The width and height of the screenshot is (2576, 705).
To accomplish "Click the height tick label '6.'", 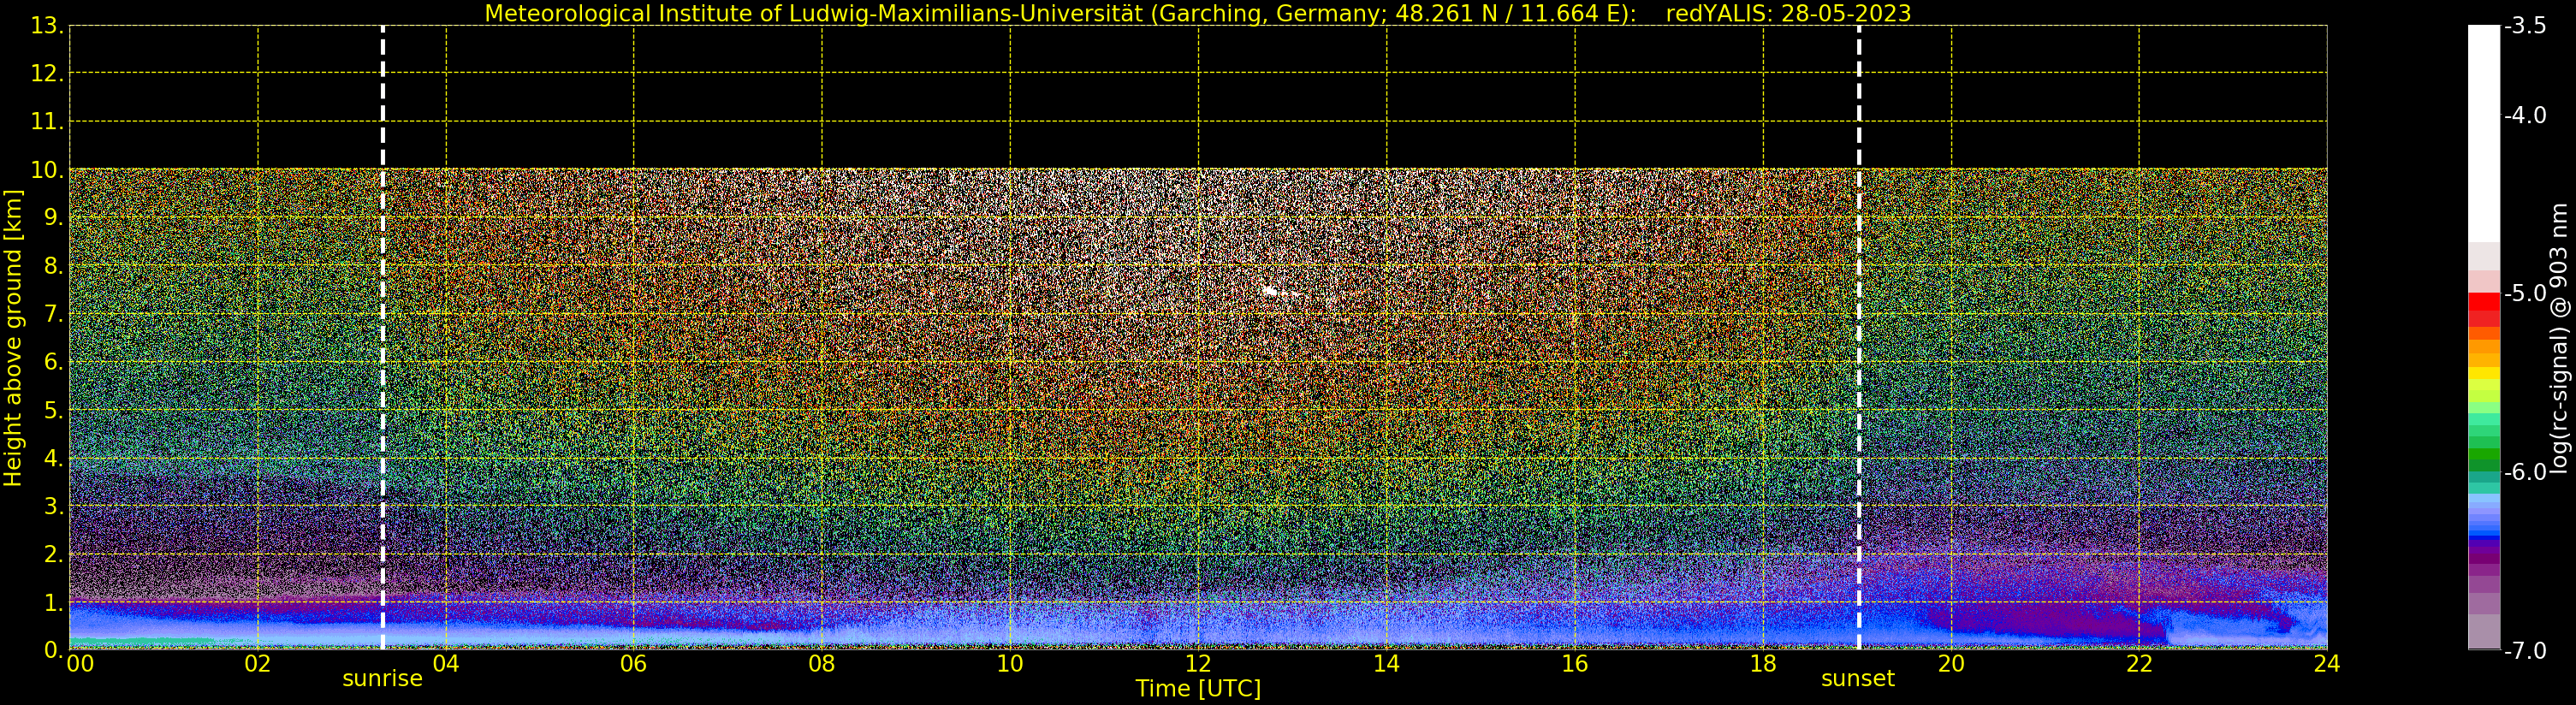I will point(54,362).
